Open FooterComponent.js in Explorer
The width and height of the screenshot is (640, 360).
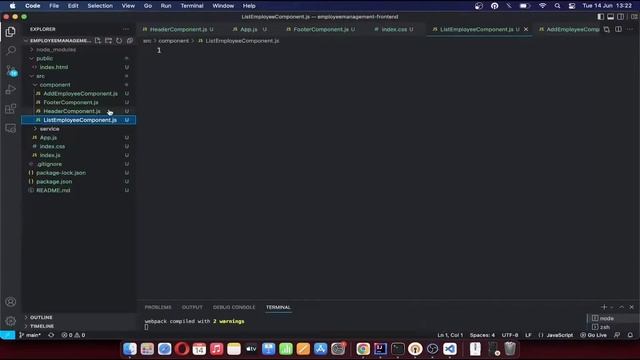coord(71,102)
